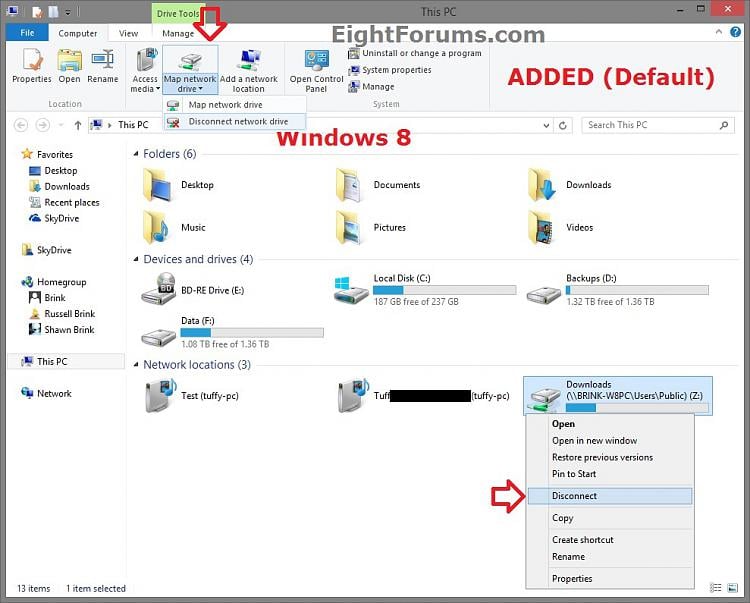Select Shawn Brink under Homegroup
The width and height of the screenshot is (750, 603).
[61, 330]
